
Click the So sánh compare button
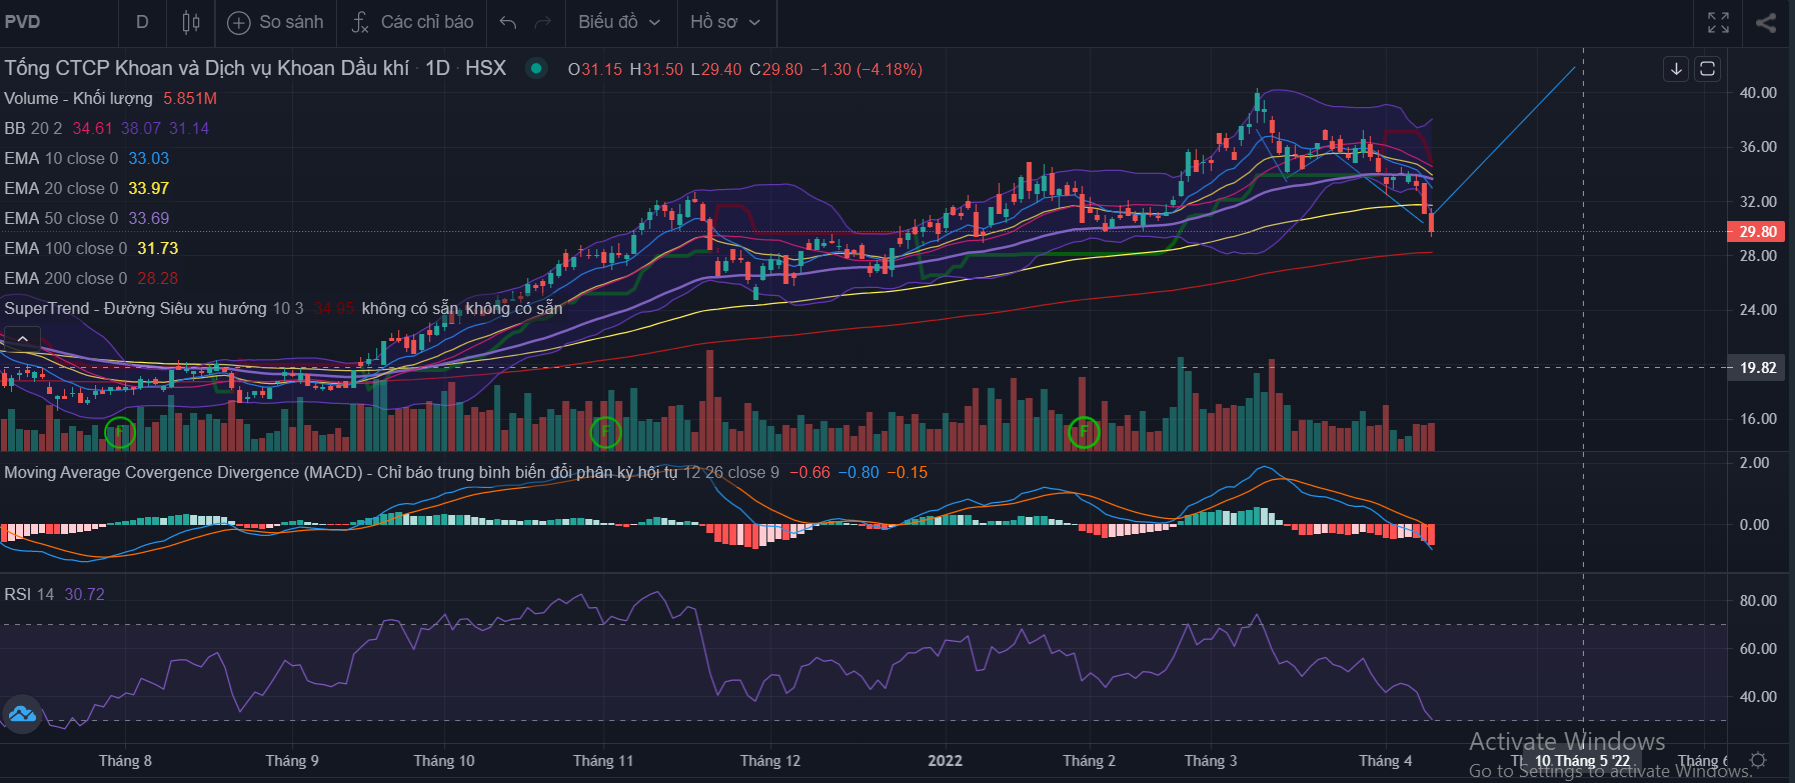click(x=276, y=22)
